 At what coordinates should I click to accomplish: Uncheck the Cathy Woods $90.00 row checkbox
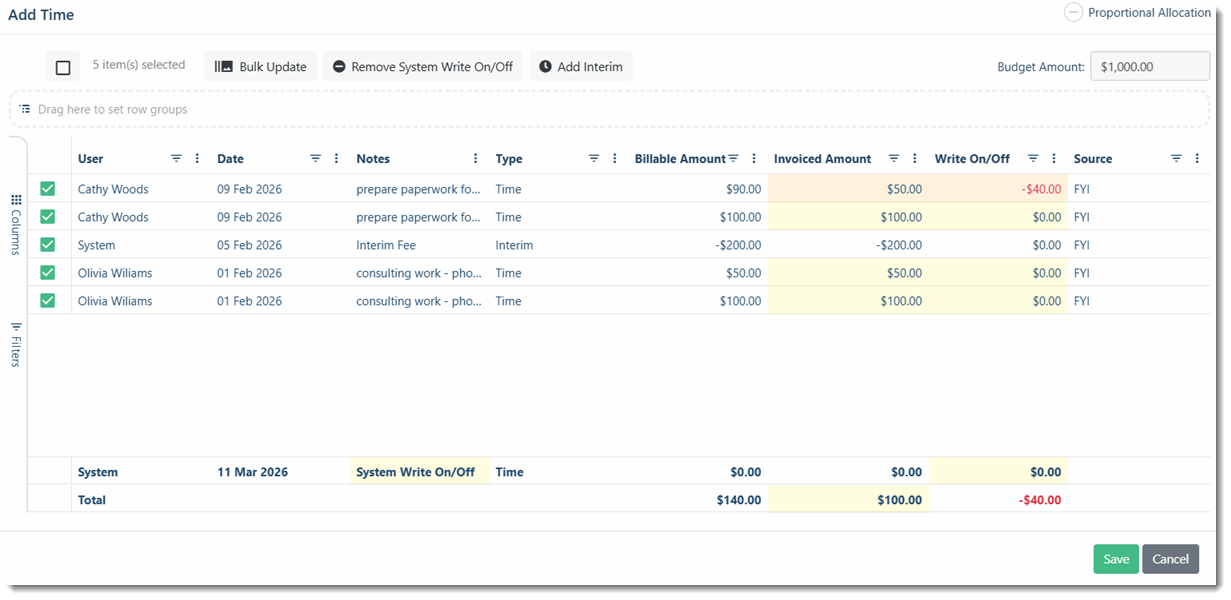(x=48, y=189)
